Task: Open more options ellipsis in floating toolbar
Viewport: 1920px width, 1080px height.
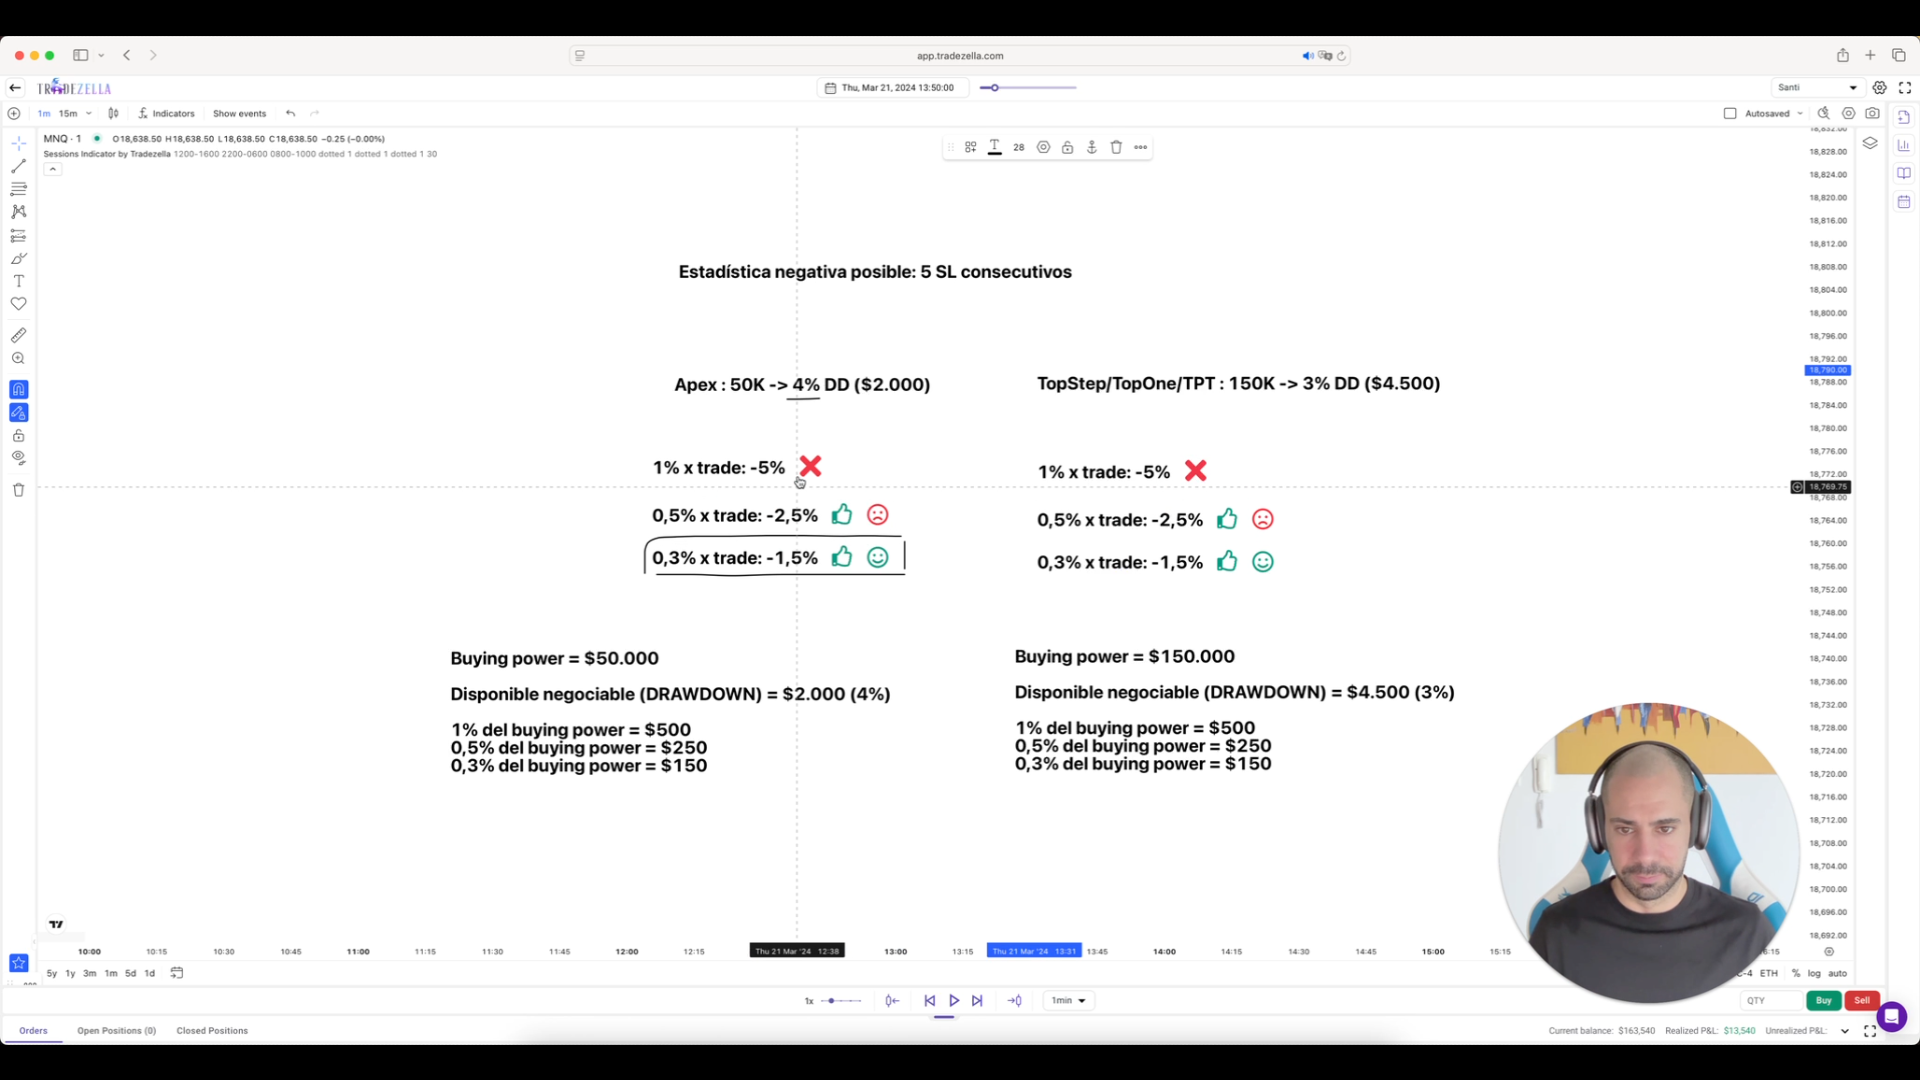Action: (1141, 148)
